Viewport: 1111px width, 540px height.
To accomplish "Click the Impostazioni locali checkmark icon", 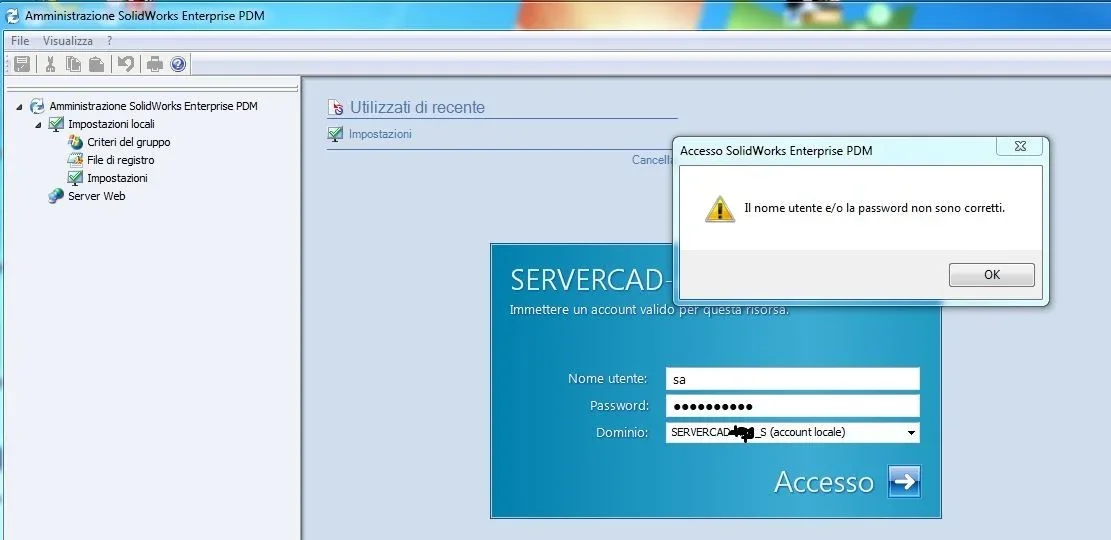I will [x=56, y=124].
